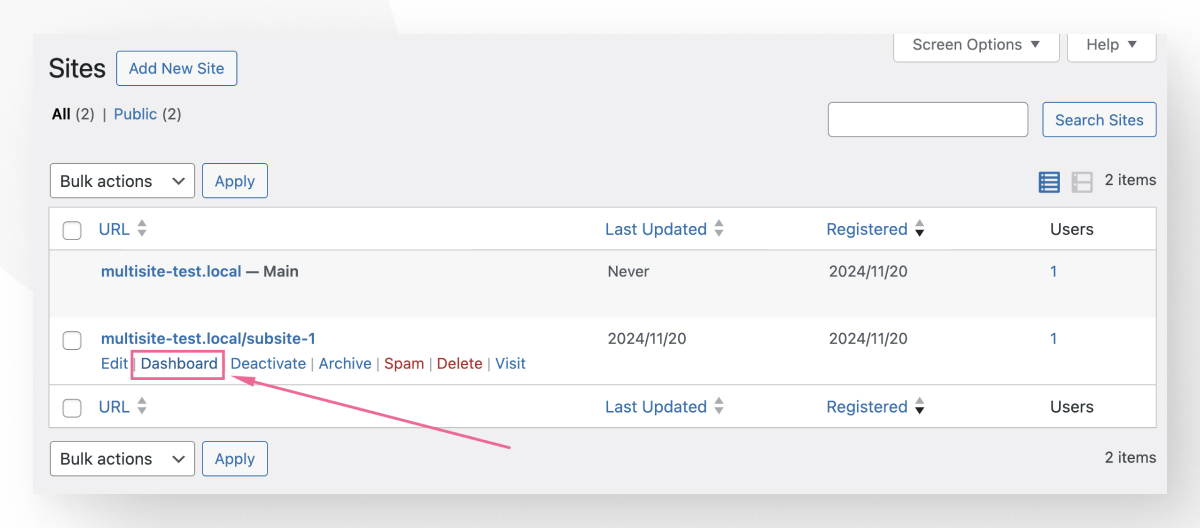This screenshot has height=528, width=1200.
Task: Click into the search sites text field
Action: tap(927, 120)
